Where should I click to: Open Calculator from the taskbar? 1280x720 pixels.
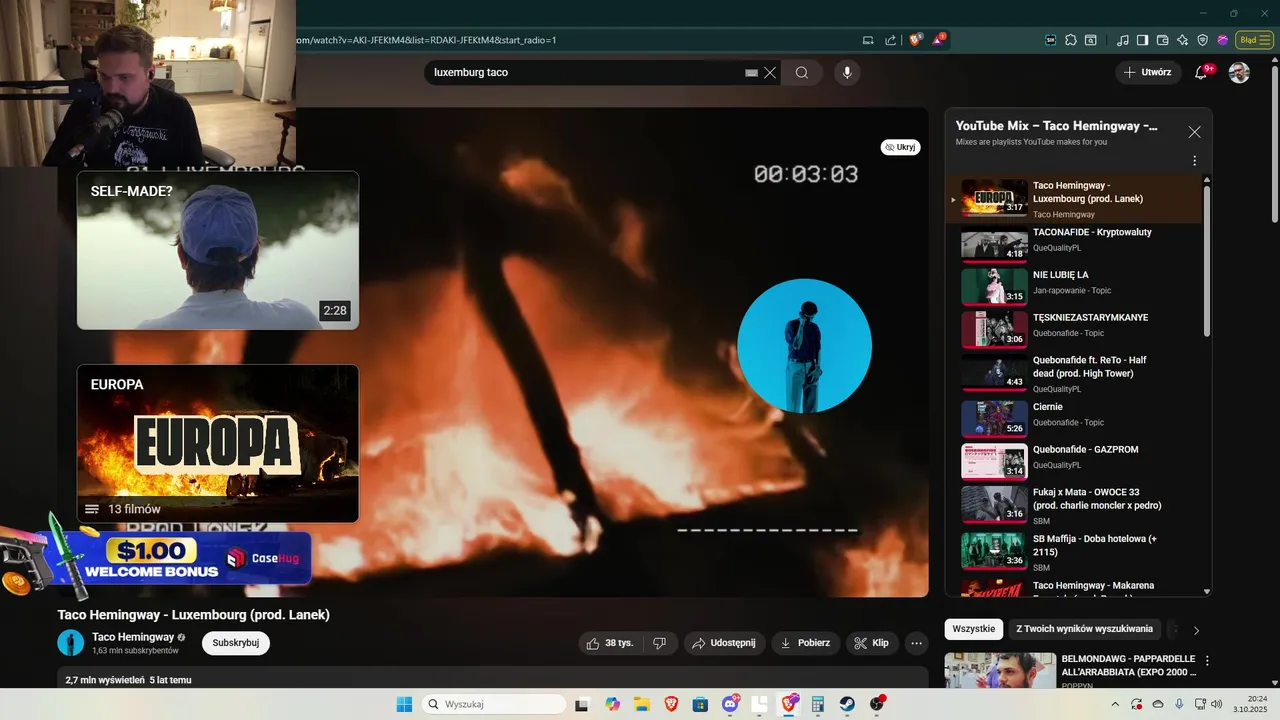coord(818,704)
